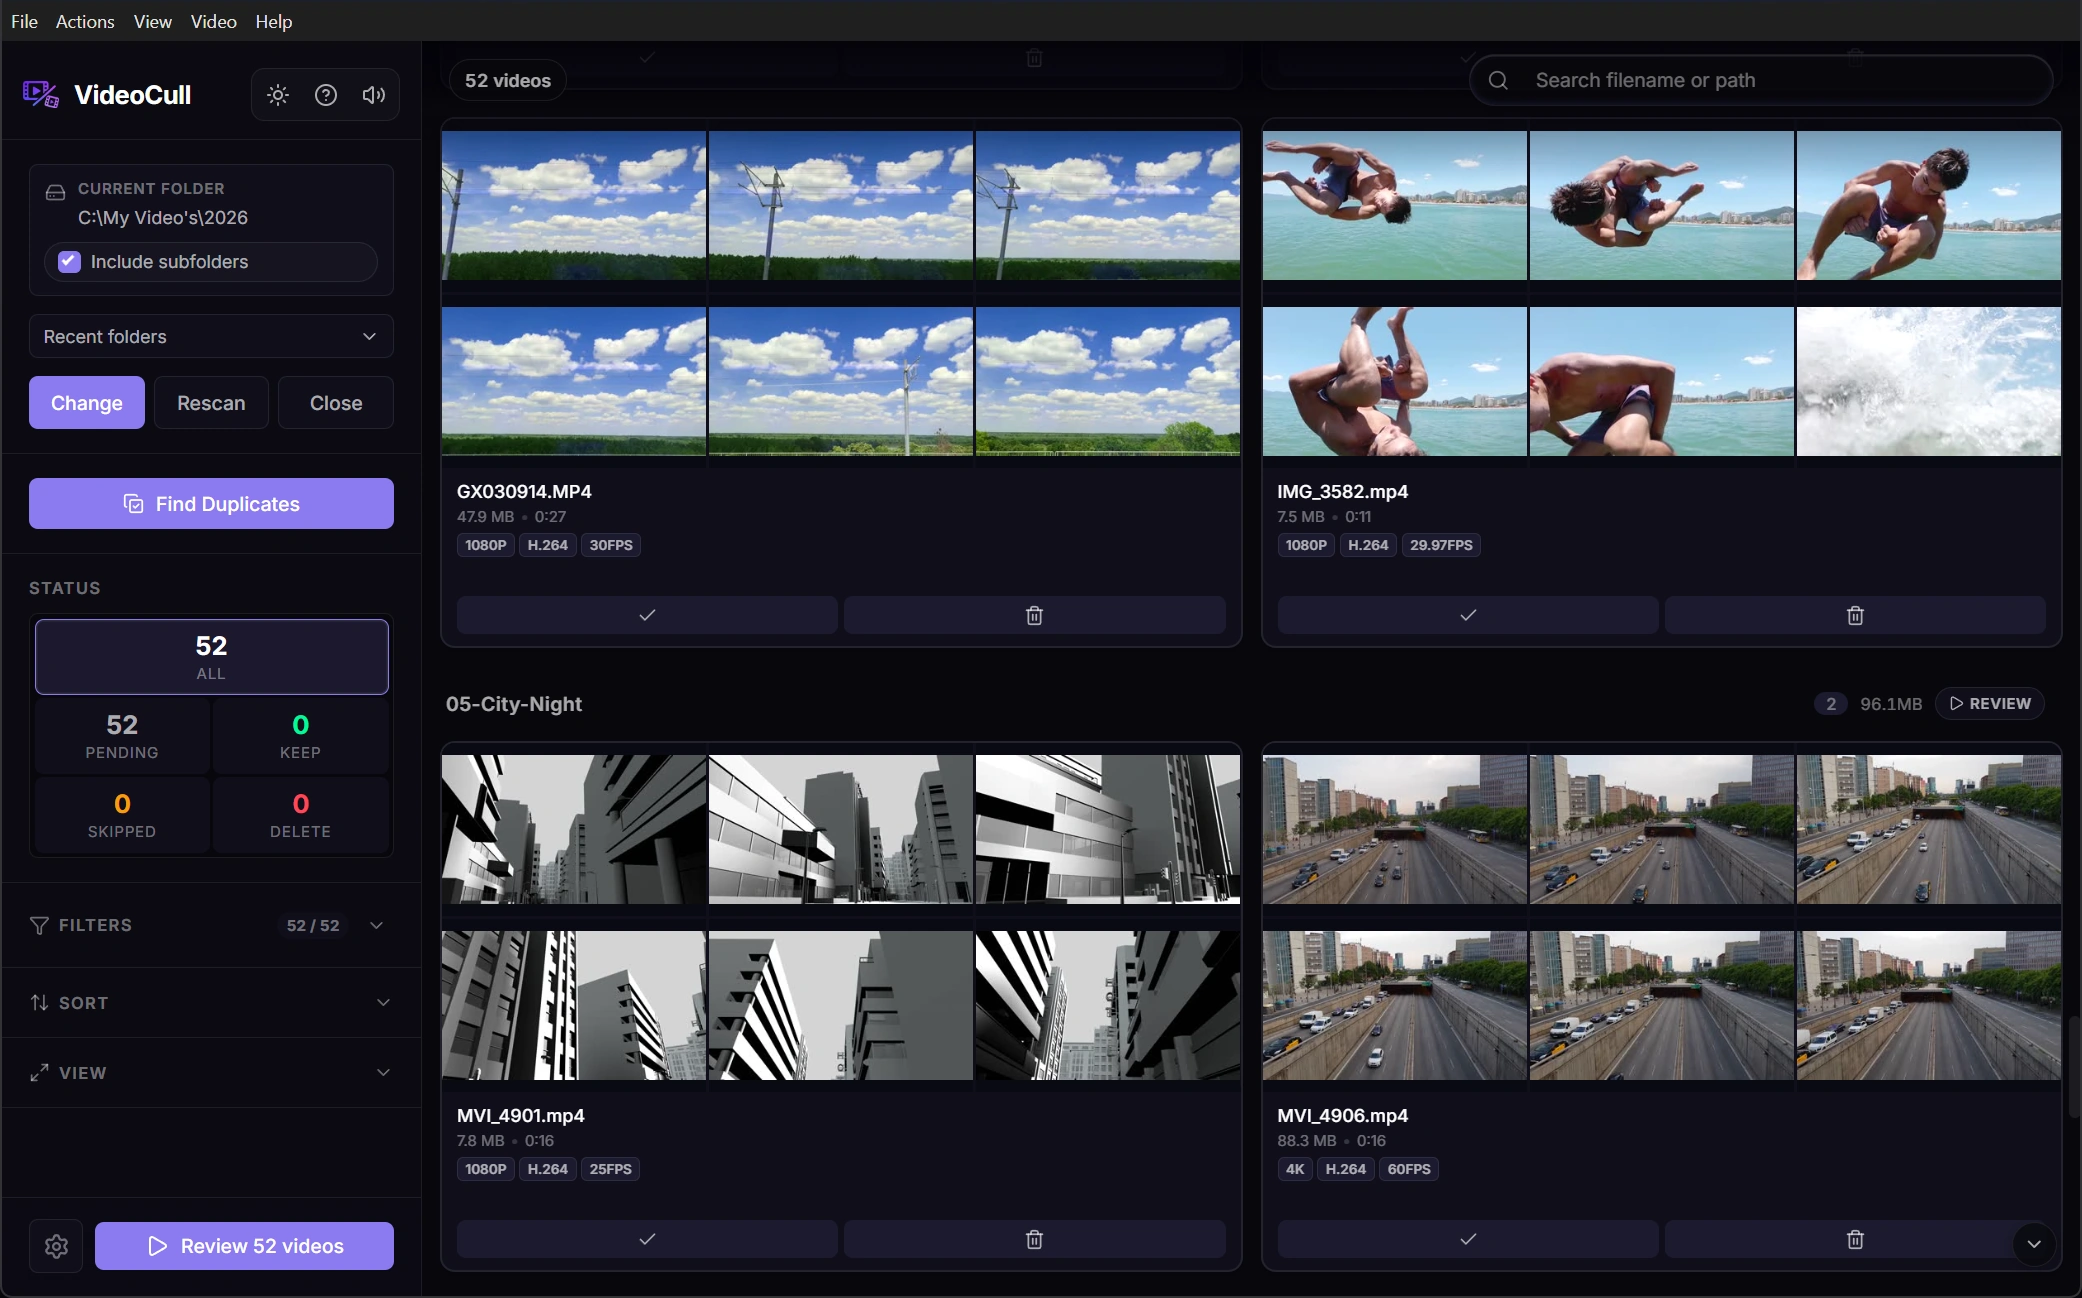
Task: Filter by 52 PENDING status
Action: click(122, 736)
